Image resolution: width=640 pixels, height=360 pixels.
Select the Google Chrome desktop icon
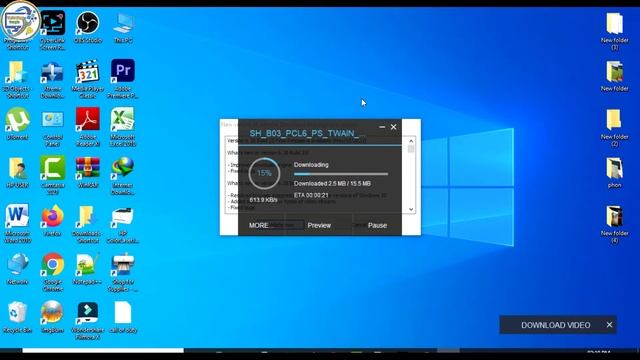(x=52, y=272)
